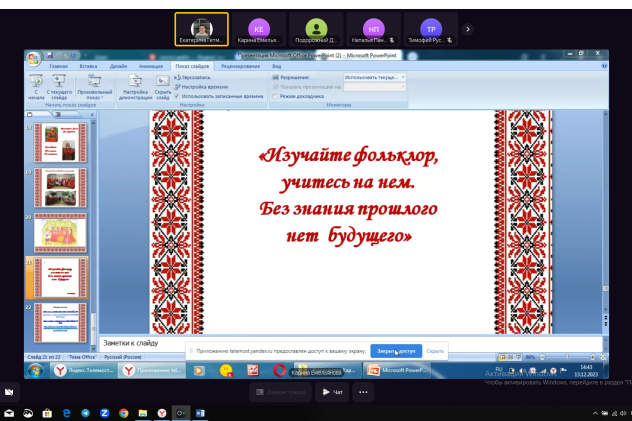Screen dimensions: 632x421
Task: Click Скрыть слайд button
Action: 163,87
